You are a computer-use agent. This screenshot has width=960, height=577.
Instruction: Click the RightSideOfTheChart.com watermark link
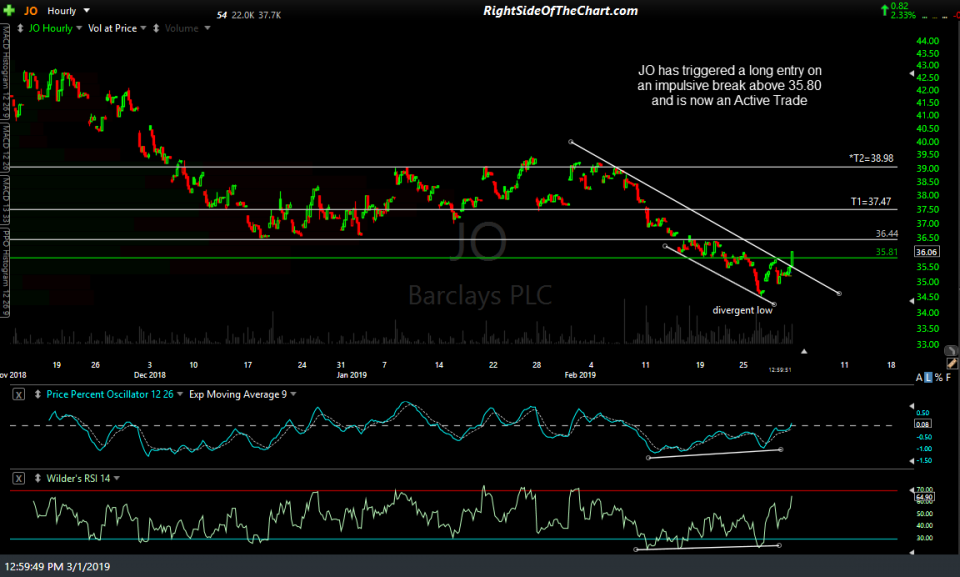point(560,11)
